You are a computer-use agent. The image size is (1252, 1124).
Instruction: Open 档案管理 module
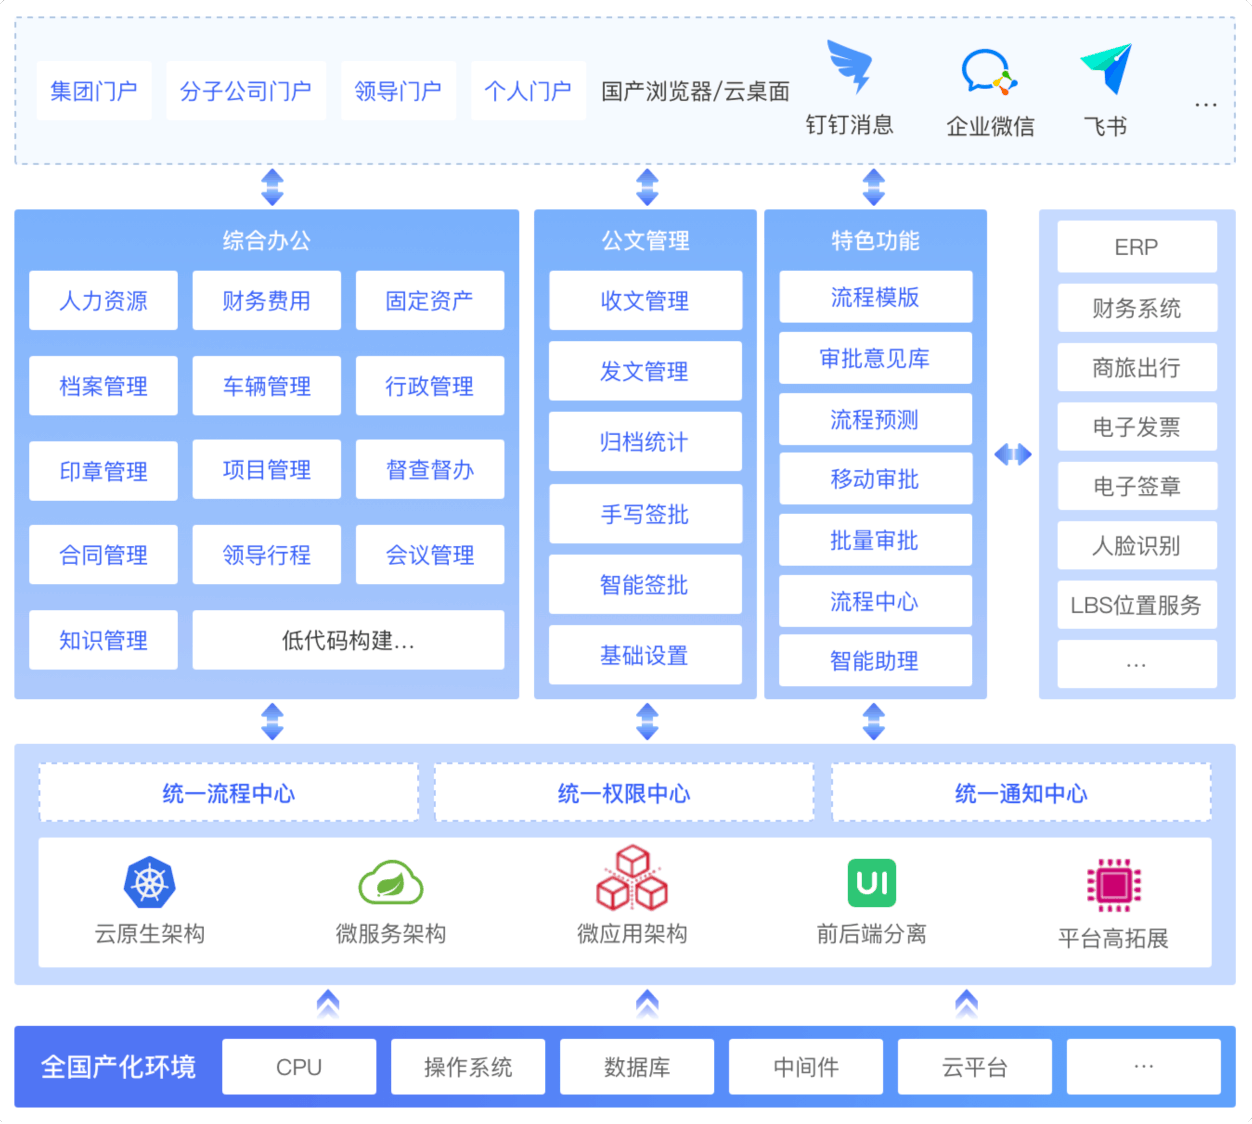pos(103,386)
